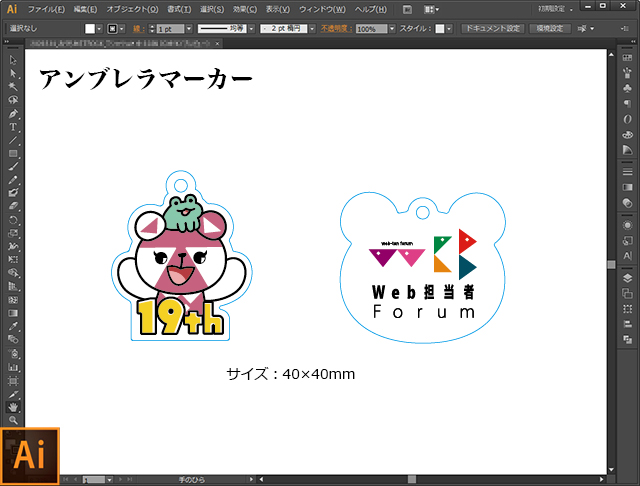The image size is (640, 486).
Task: Open the Appearance panel icon
Action: pyautogui.click(x=627, y=225)
